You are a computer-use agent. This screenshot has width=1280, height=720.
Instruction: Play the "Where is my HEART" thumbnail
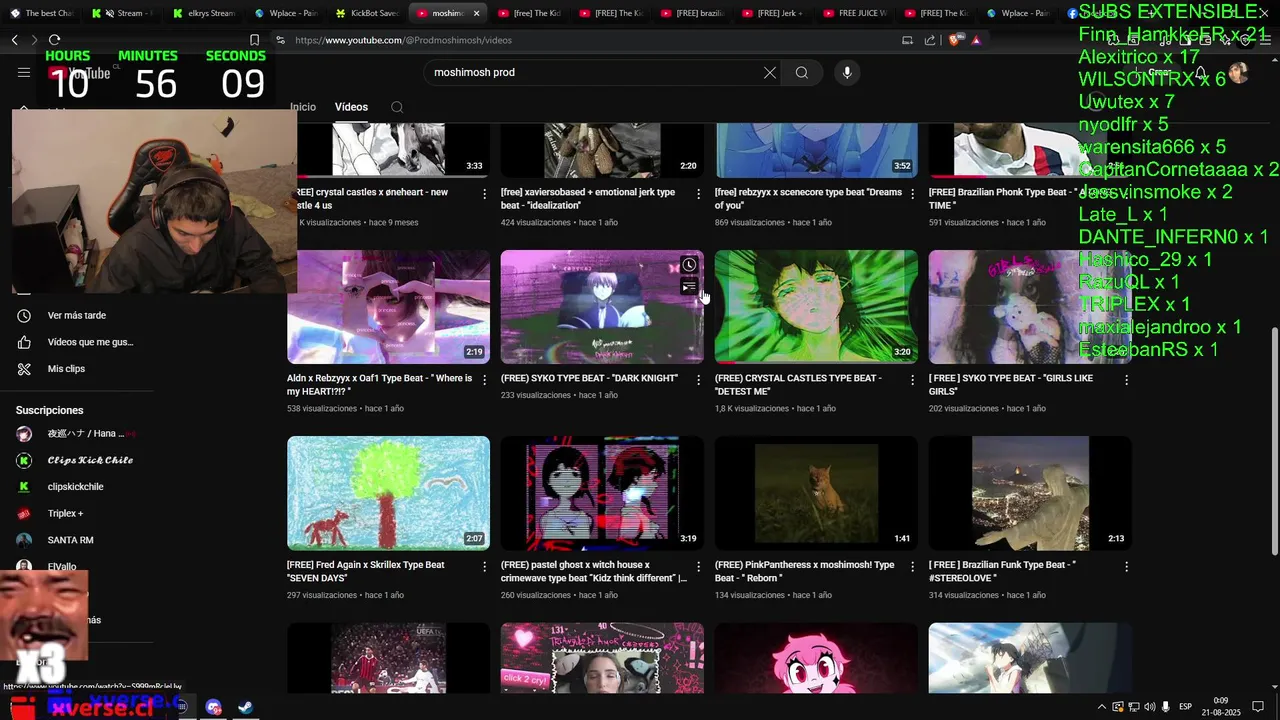pyautogui.click(x=388, y=307)
